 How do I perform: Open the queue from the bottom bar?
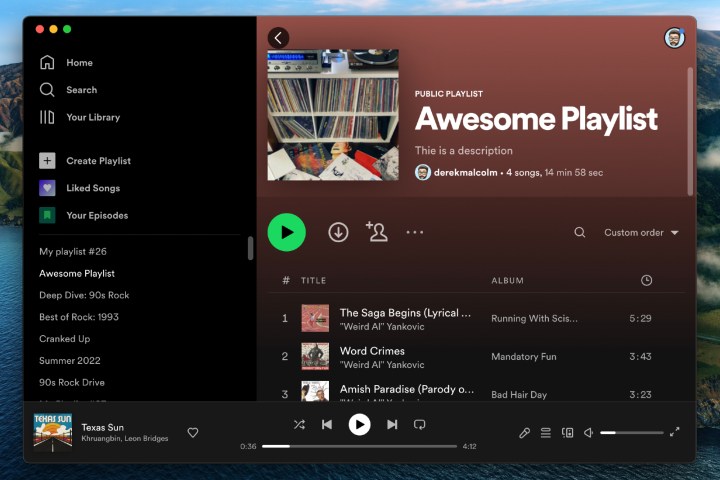[546, 432]
